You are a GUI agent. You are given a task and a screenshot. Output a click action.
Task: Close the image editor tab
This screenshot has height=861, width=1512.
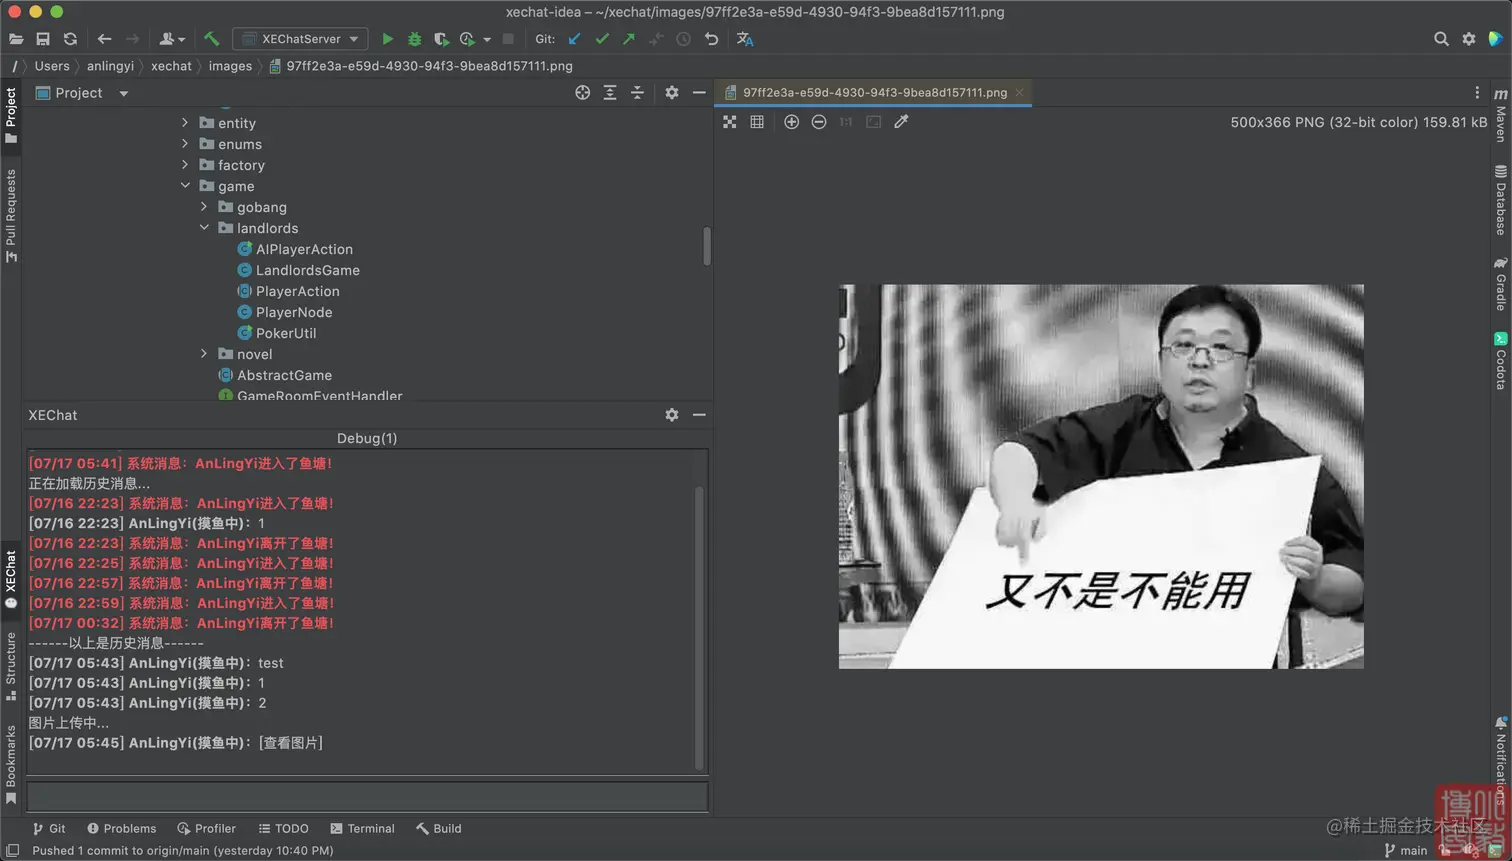(1019, 92)
